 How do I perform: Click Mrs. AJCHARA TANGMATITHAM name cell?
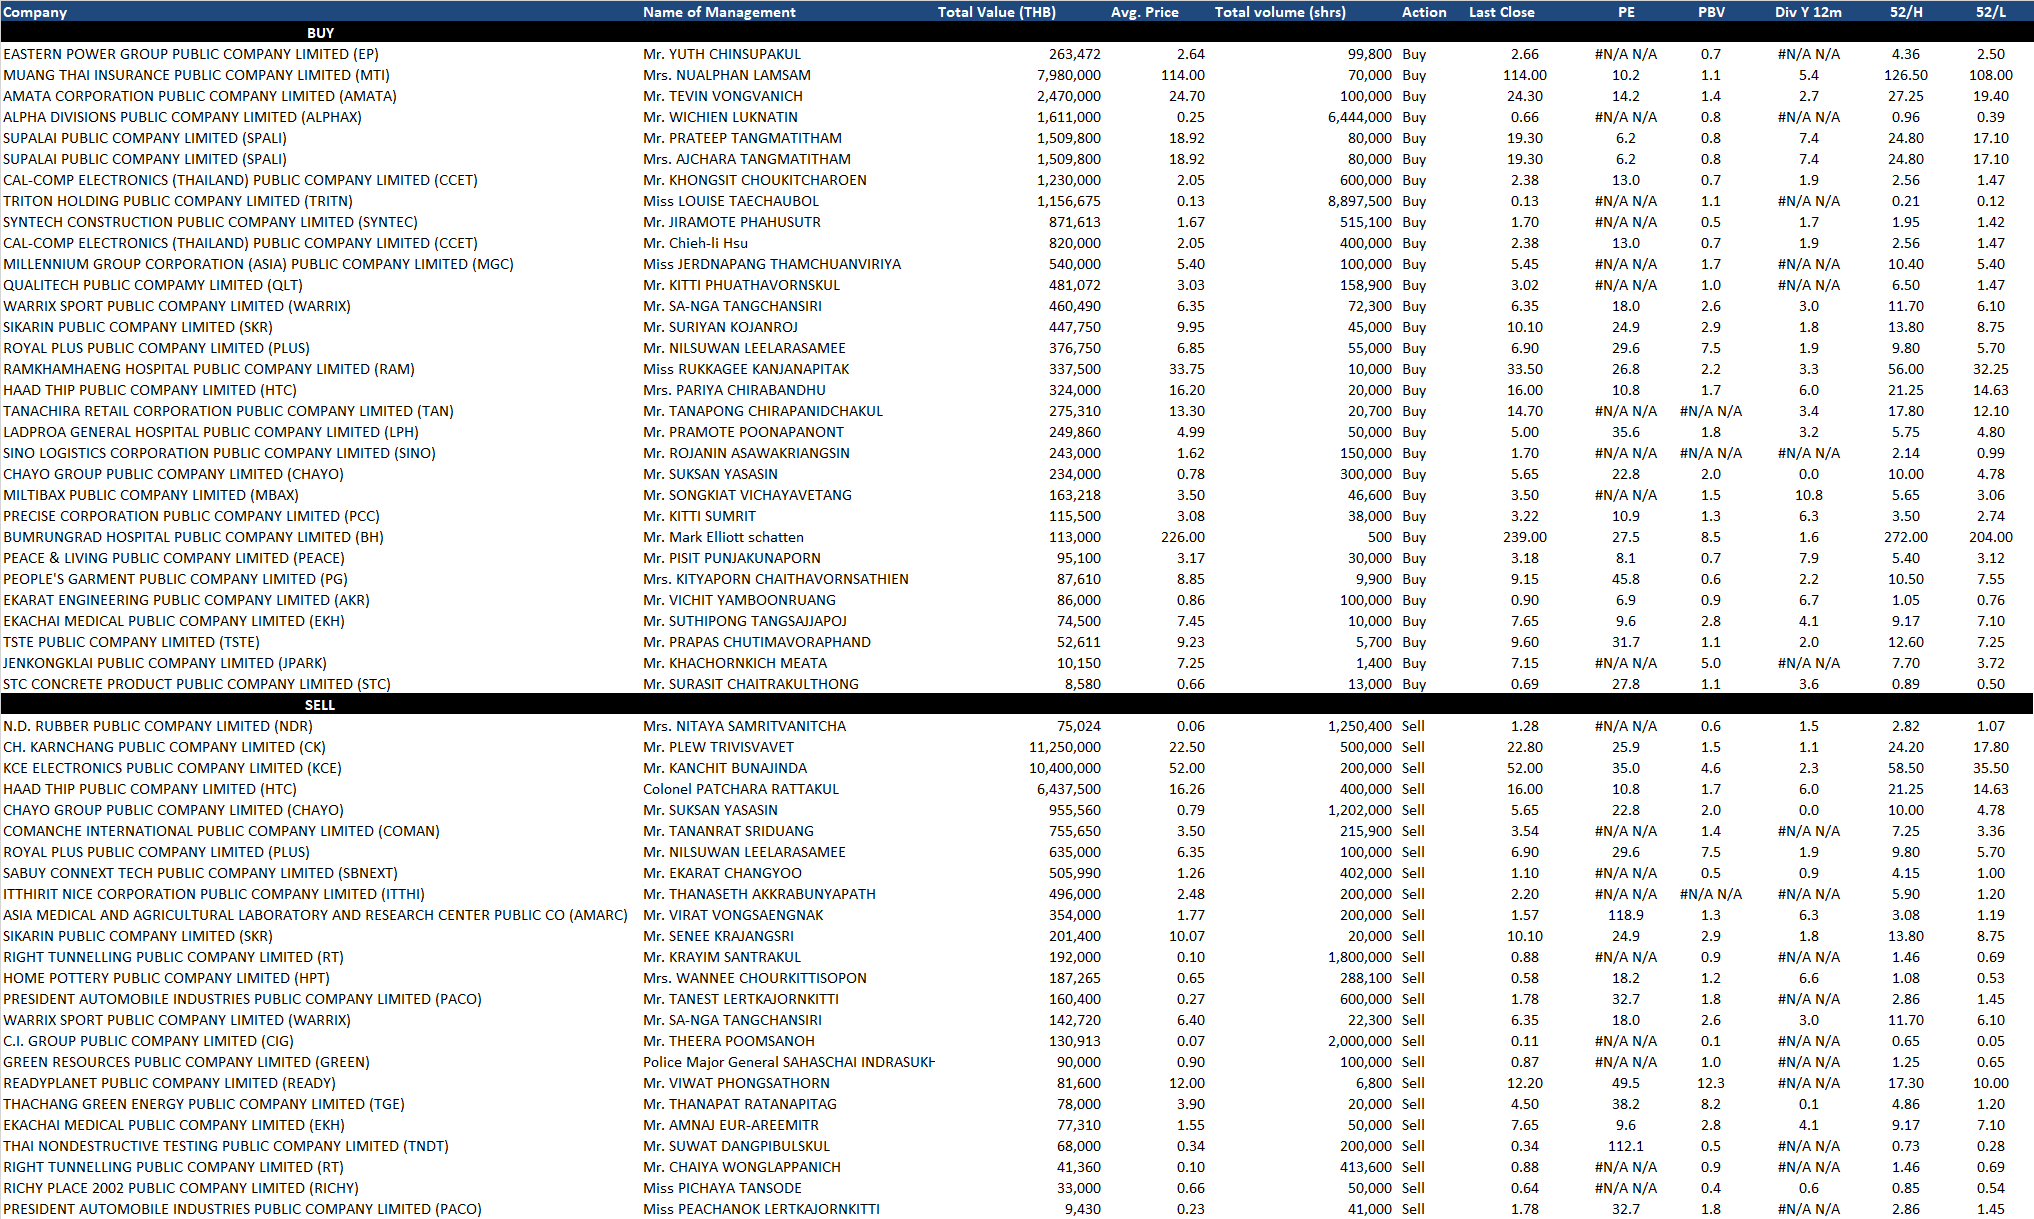[x=747, y=159]
